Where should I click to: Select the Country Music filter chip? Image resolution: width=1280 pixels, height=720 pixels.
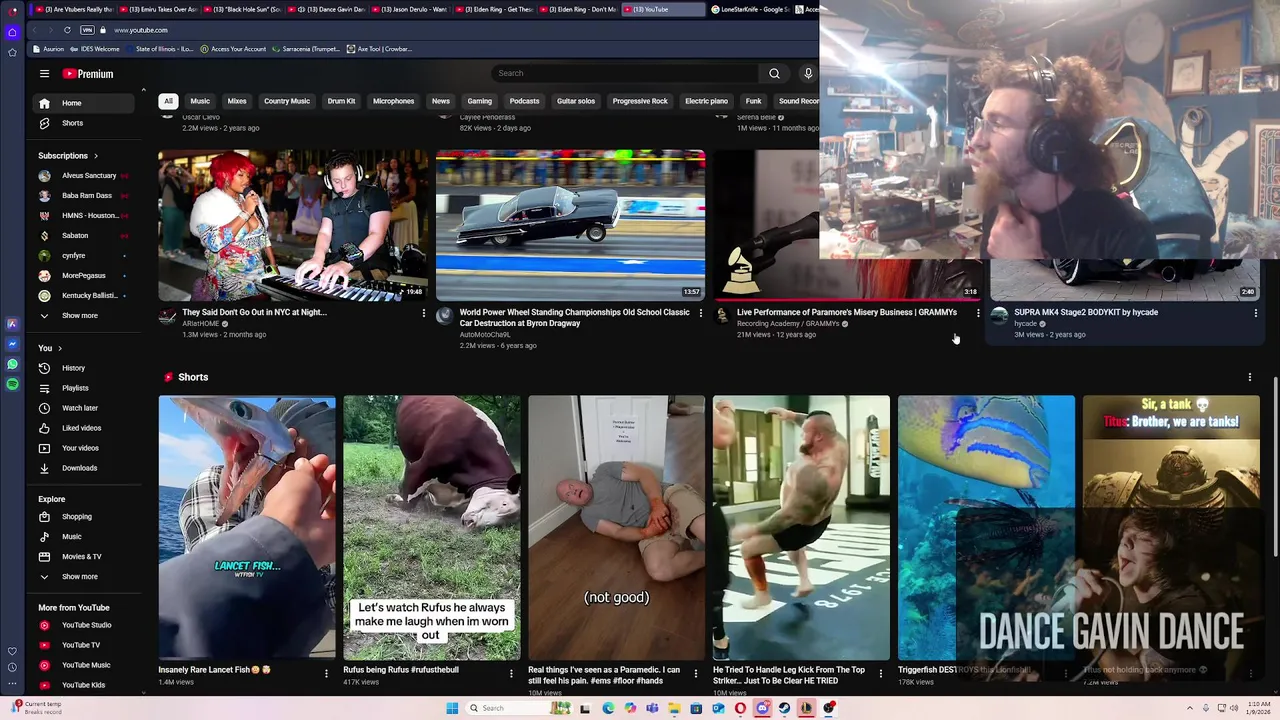coord(287,101)
